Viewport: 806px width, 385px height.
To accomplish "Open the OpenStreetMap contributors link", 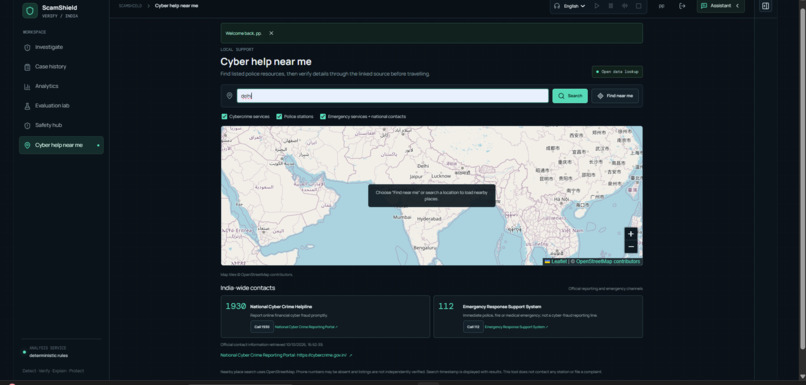I will [608, 262].
